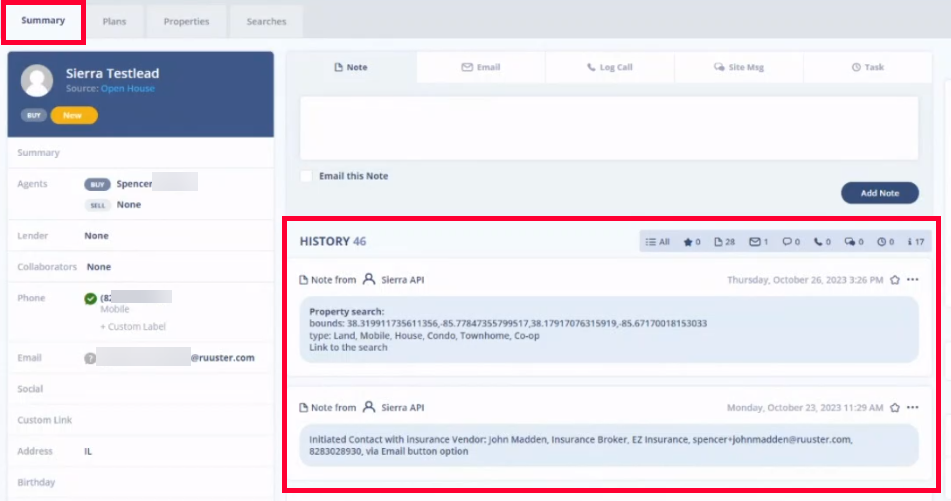Viewport: 951px width, 501px height.
Task: Click the Add Note button
Action: (879, 193)
